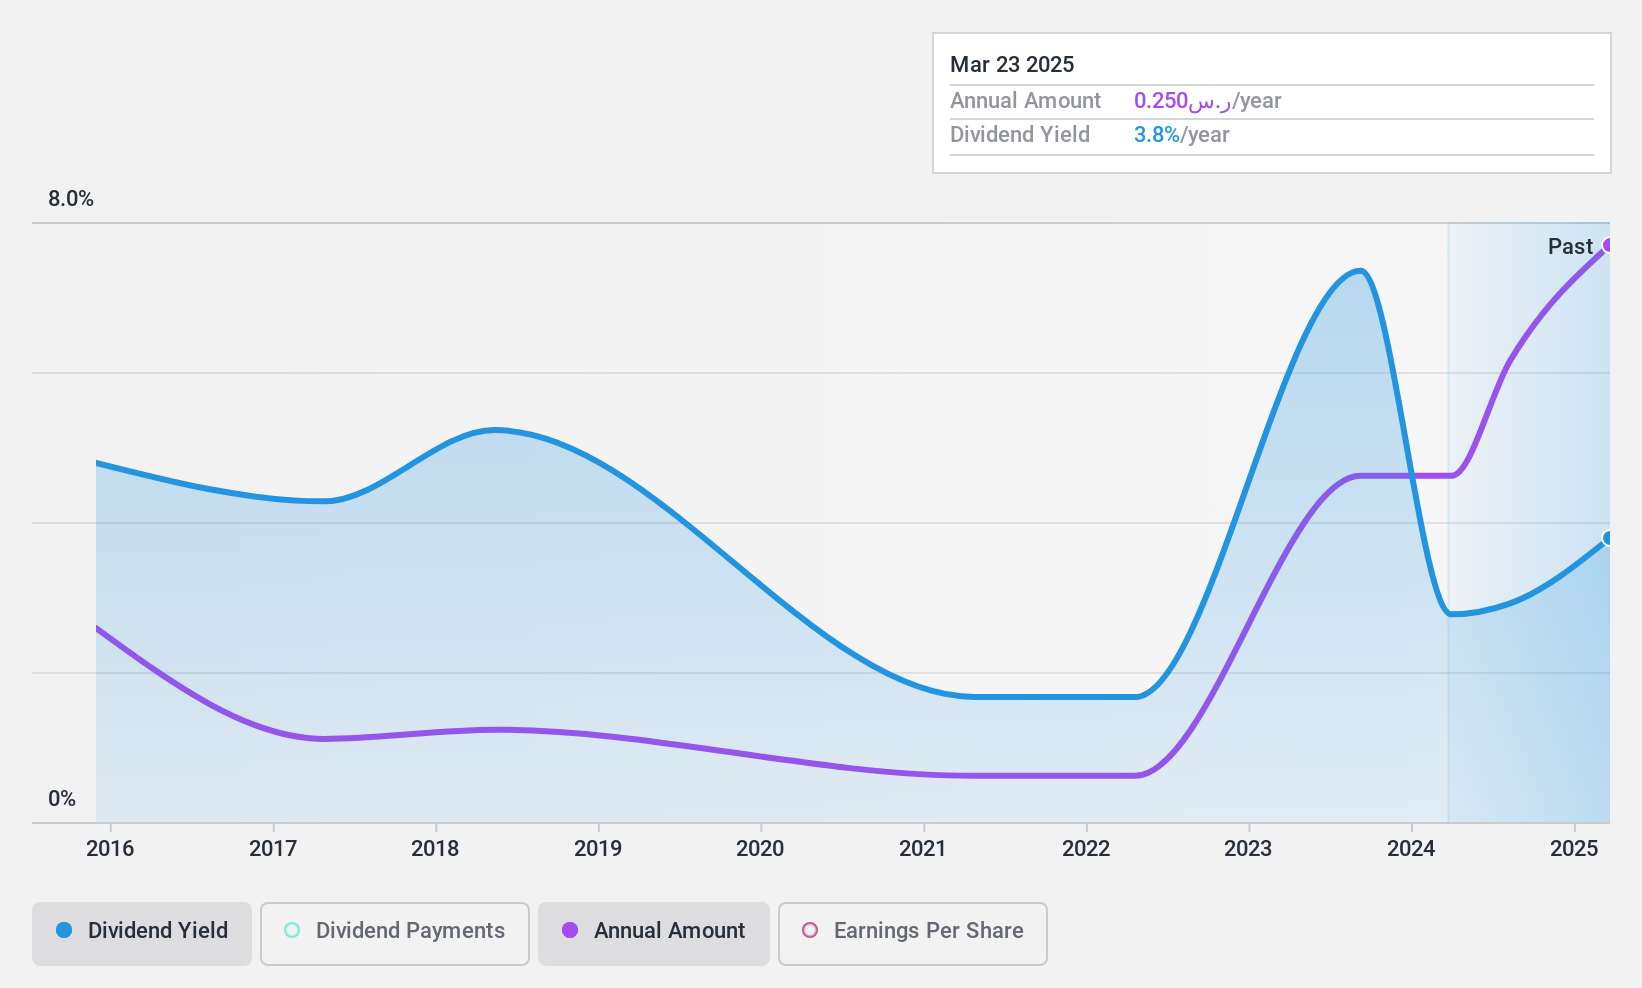Image resolution: width=1642 pixels, height=988 pixels.
Task: Click the 'Annual Amount' tooltip label
Action: (x=1025, y=101)
